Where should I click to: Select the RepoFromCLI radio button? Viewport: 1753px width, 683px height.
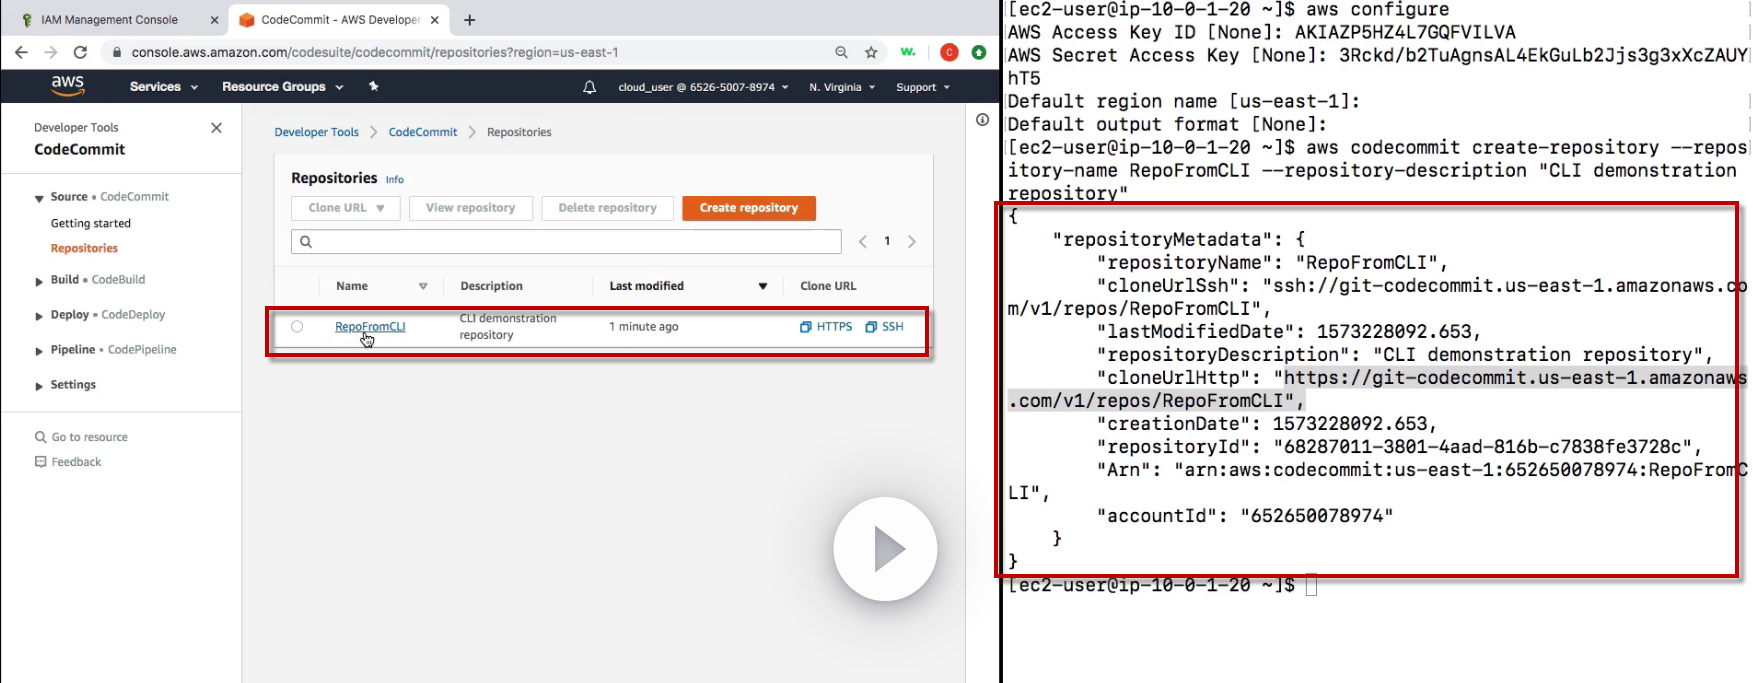pyautogui.click(x=297, y=326)
